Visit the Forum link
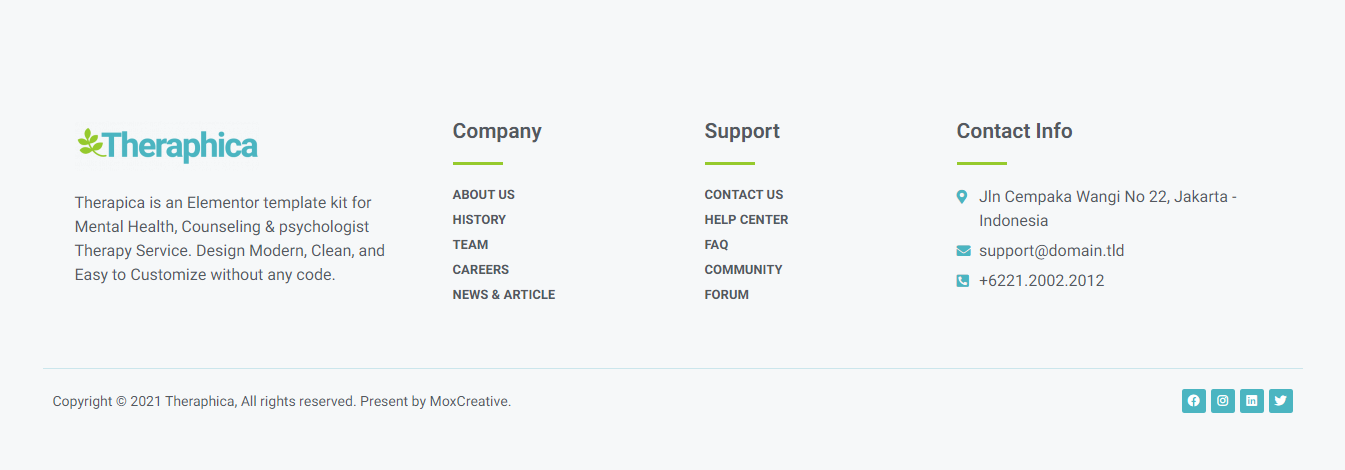 click(726, 295)
